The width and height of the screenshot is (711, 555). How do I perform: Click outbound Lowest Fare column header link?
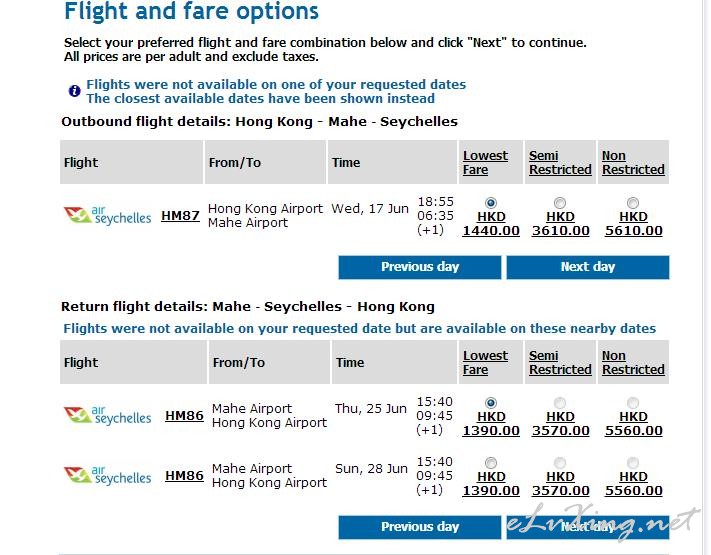click(485, 162)
